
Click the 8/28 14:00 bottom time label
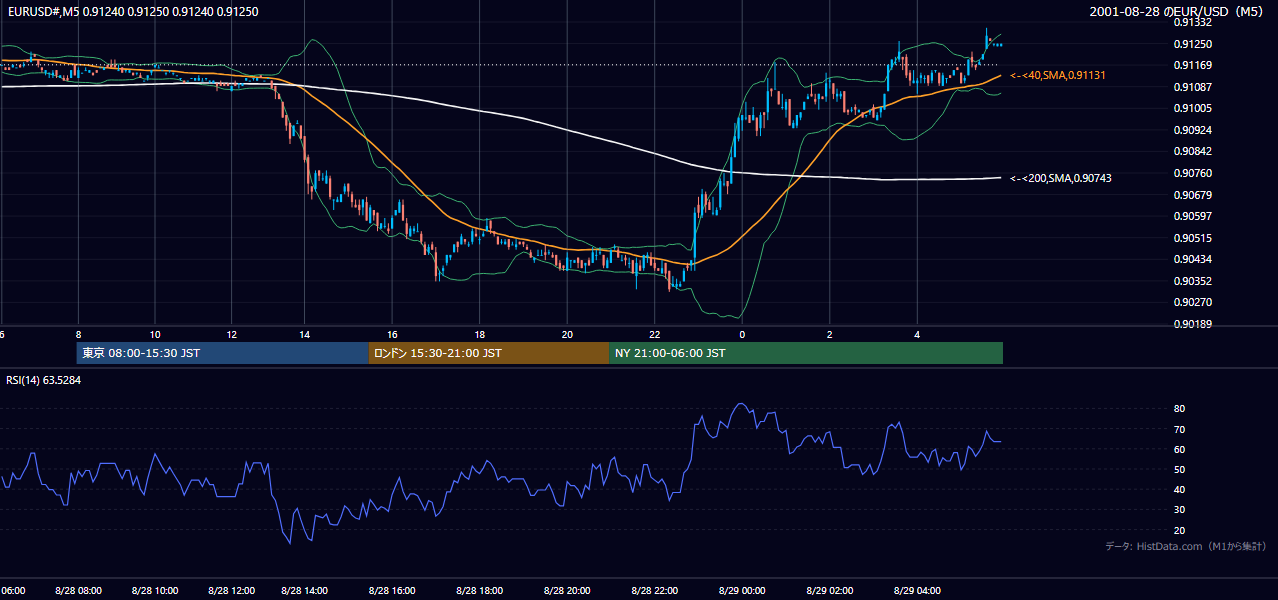306,591
